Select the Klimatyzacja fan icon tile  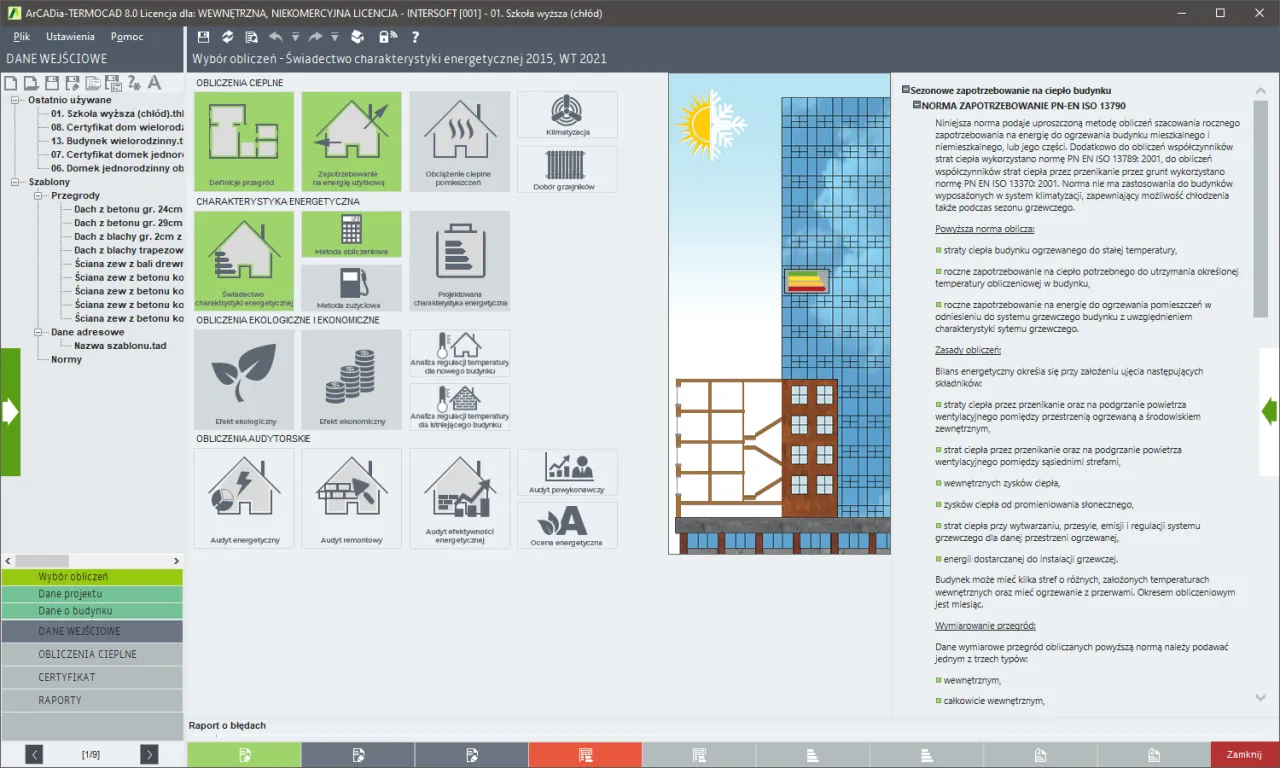click(x=567, y=114)
